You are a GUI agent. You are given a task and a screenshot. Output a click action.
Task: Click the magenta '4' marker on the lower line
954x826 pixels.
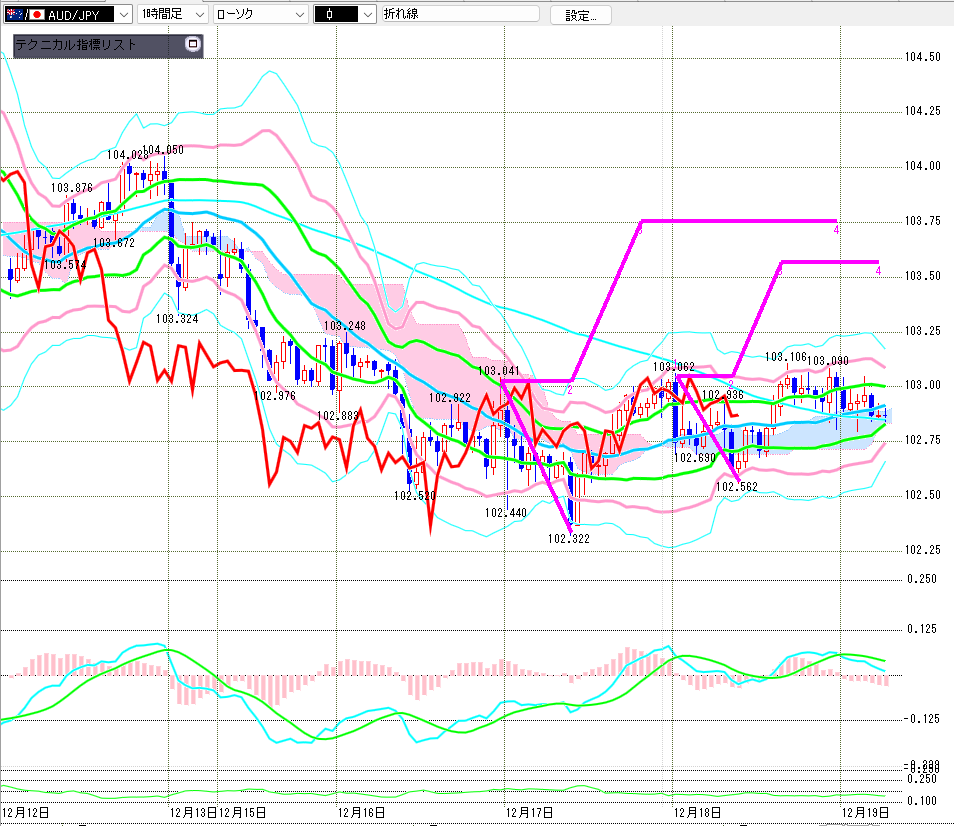878,271
